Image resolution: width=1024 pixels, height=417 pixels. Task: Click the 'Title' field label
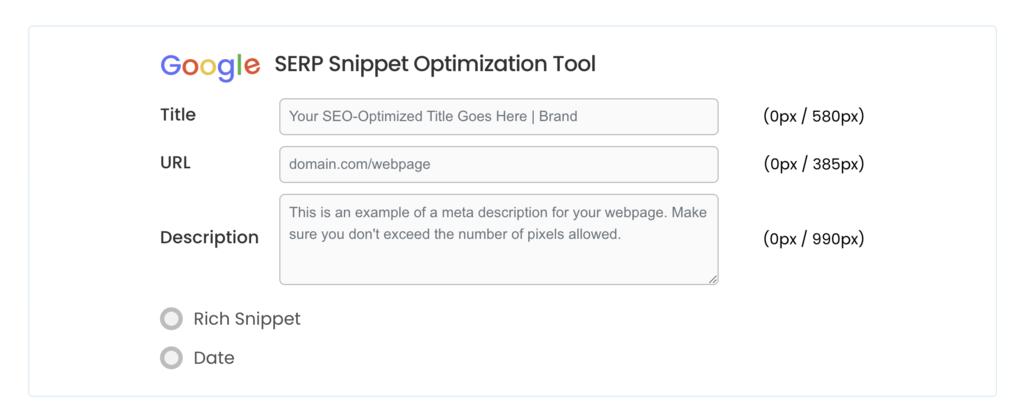[178, 115]
